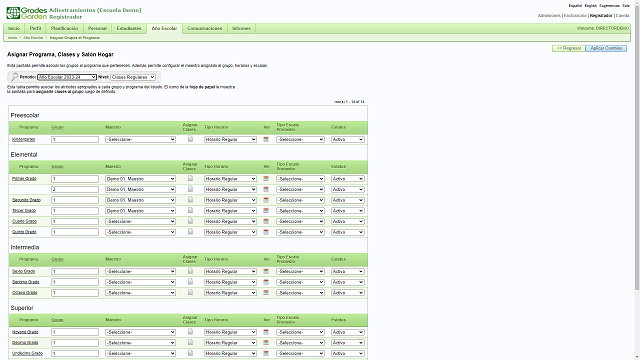
Task: Open assign classes icon for Décimo Grado
Action: (190, 342)
